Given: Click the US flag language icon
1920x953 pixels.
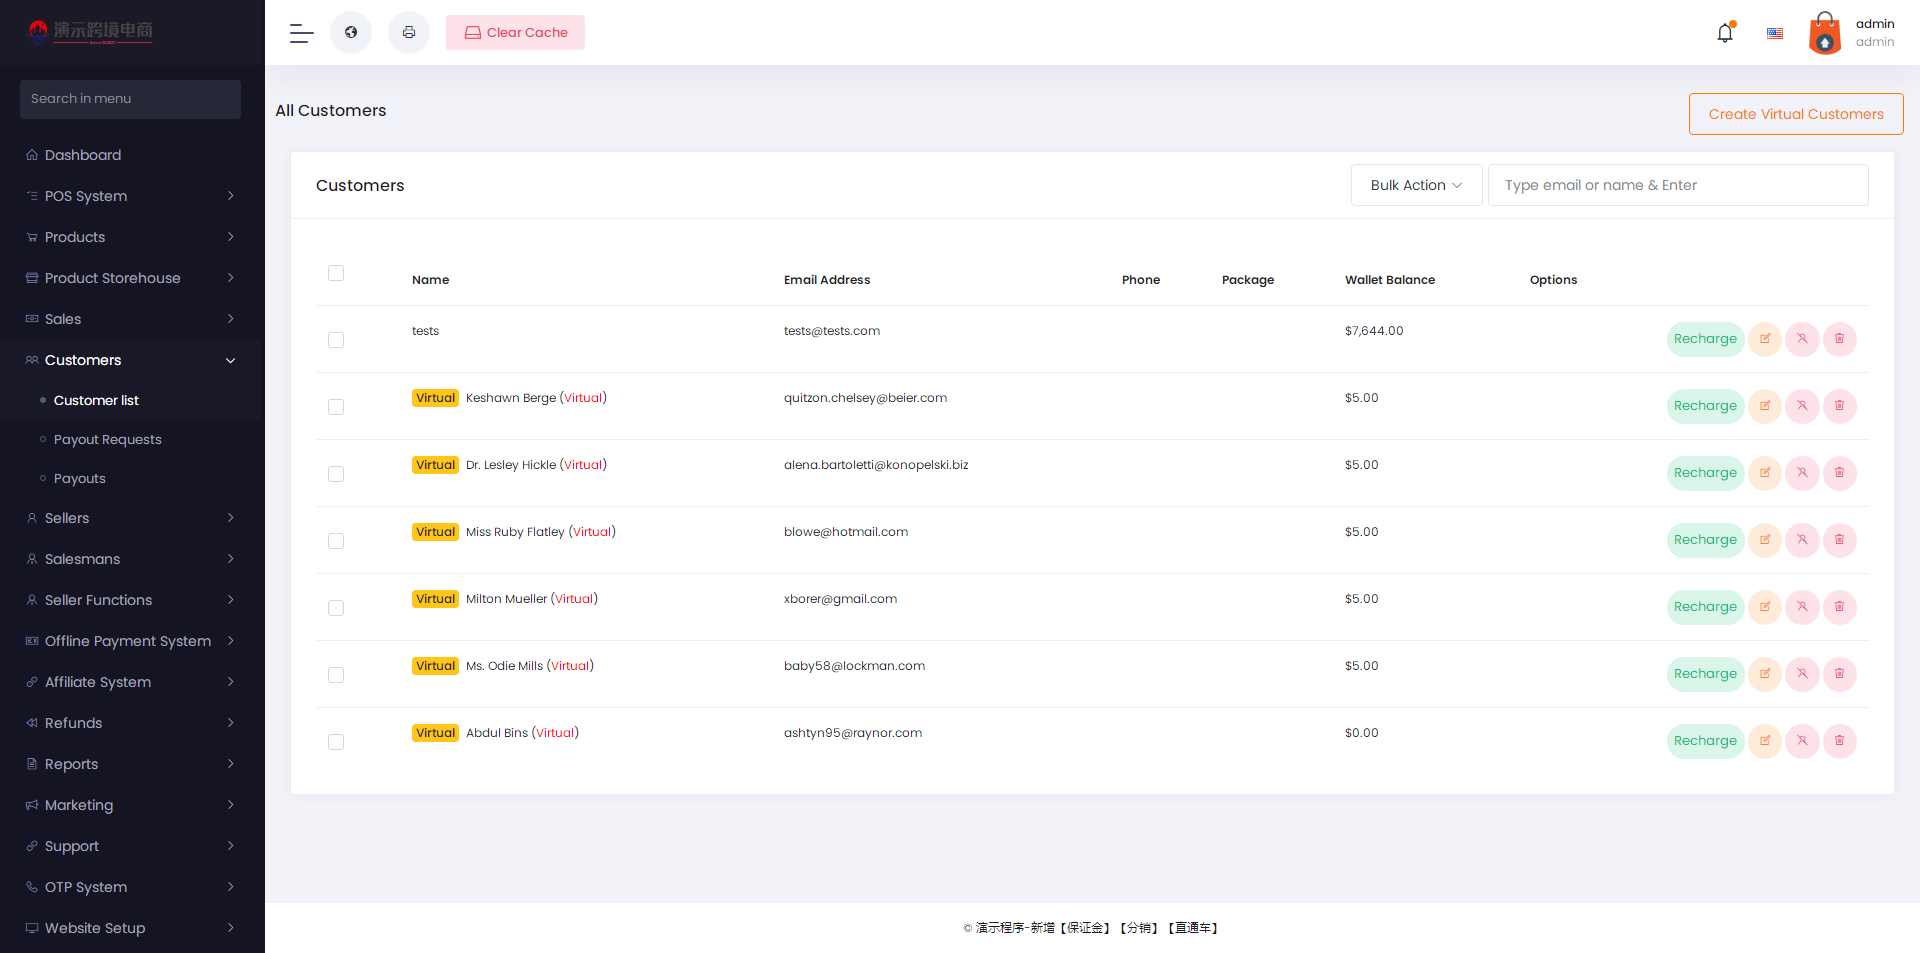Looking at the screenshot, I should pyautogui.click(x=1775, y=33).
